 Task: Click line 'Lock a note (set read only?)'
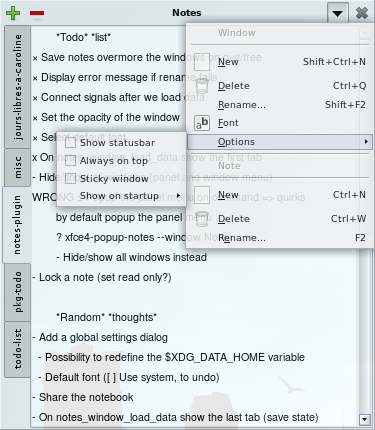pos(102,278)
